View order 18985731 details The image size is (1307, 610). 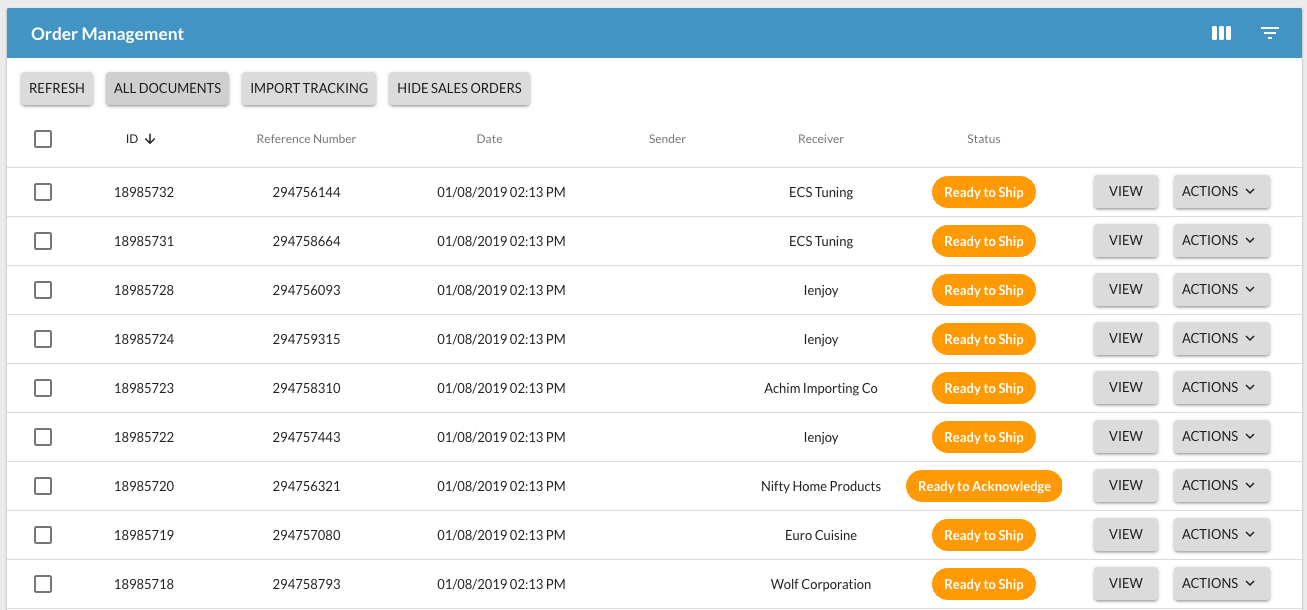1125,241
